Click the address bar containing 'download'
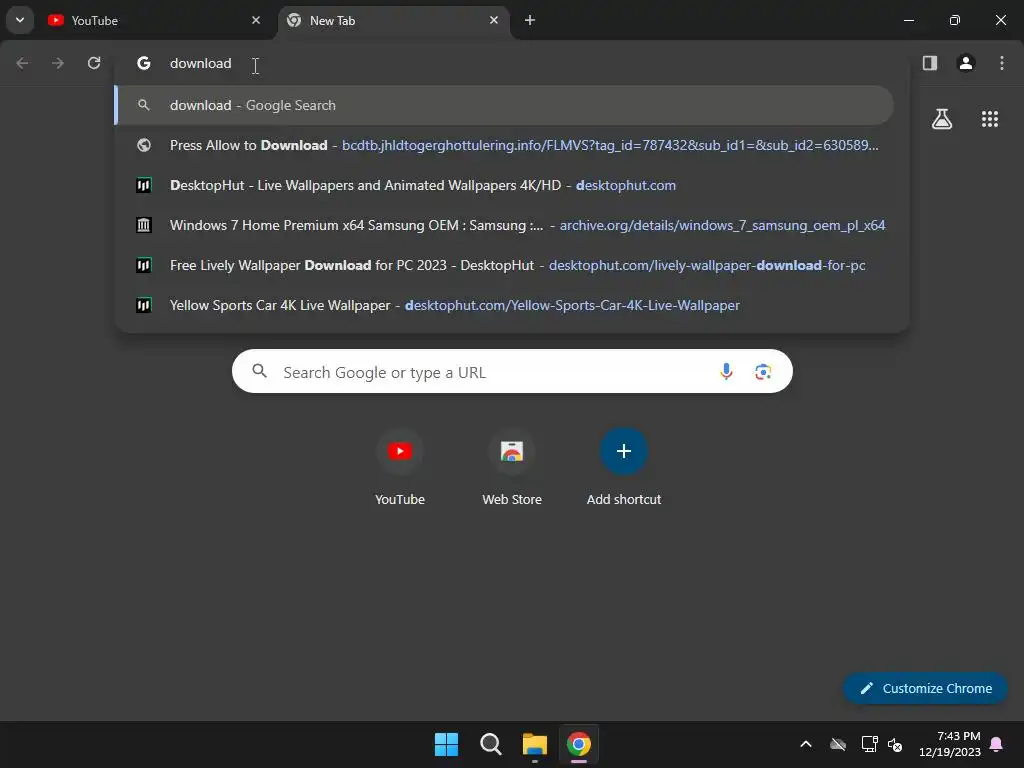 coord(511,63)
